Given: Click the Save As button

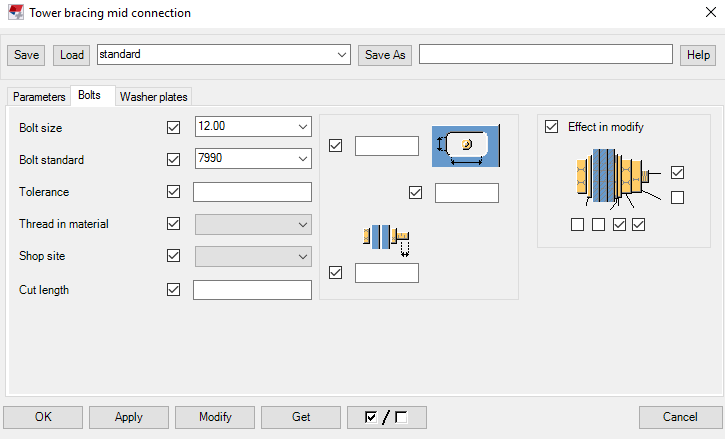Looking at the screenshot, I should [x=385, y=54].
